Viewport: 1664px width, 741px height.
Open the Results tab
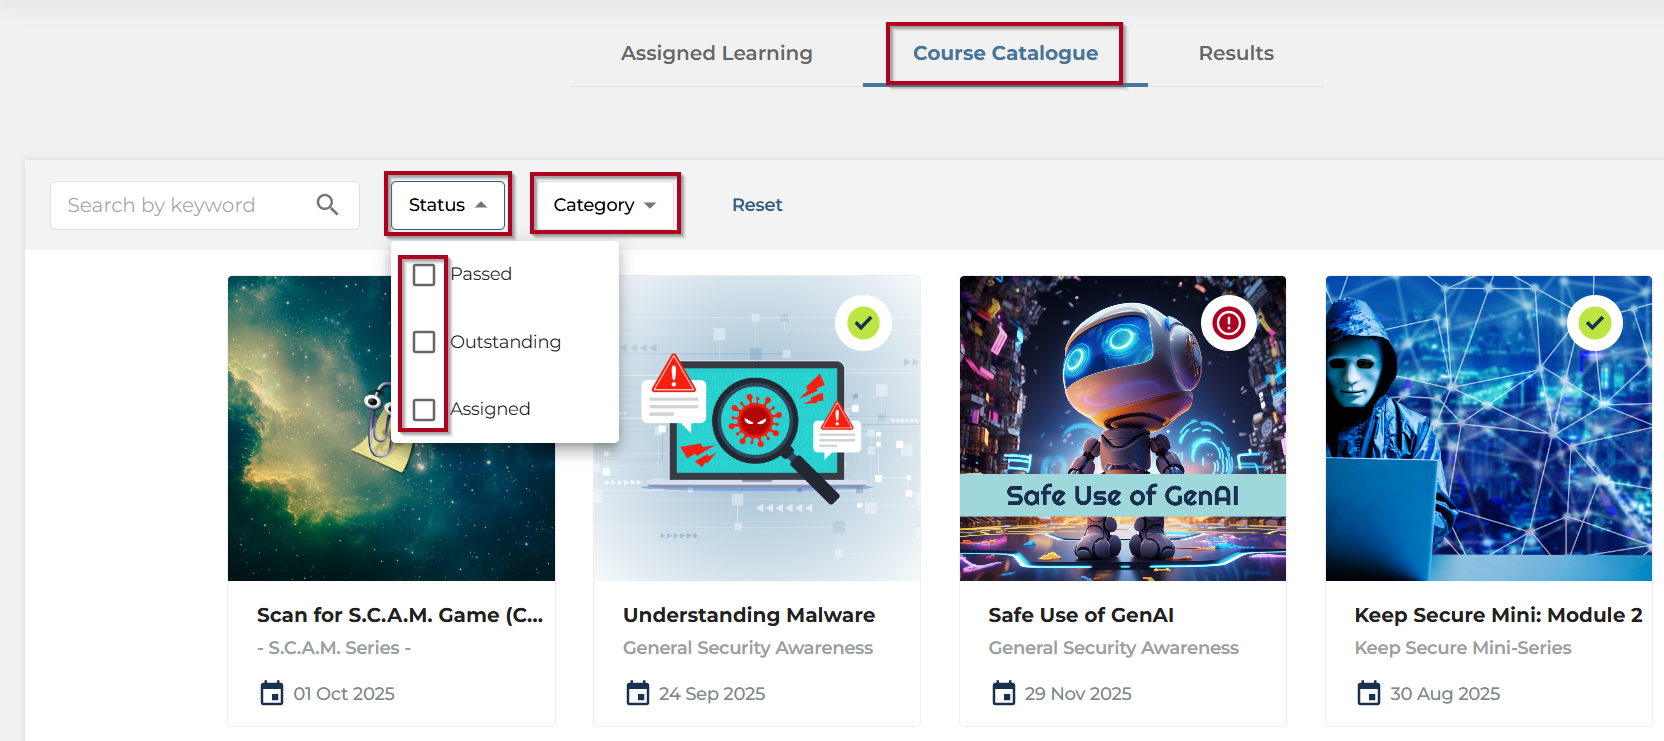pos(1236,53)
